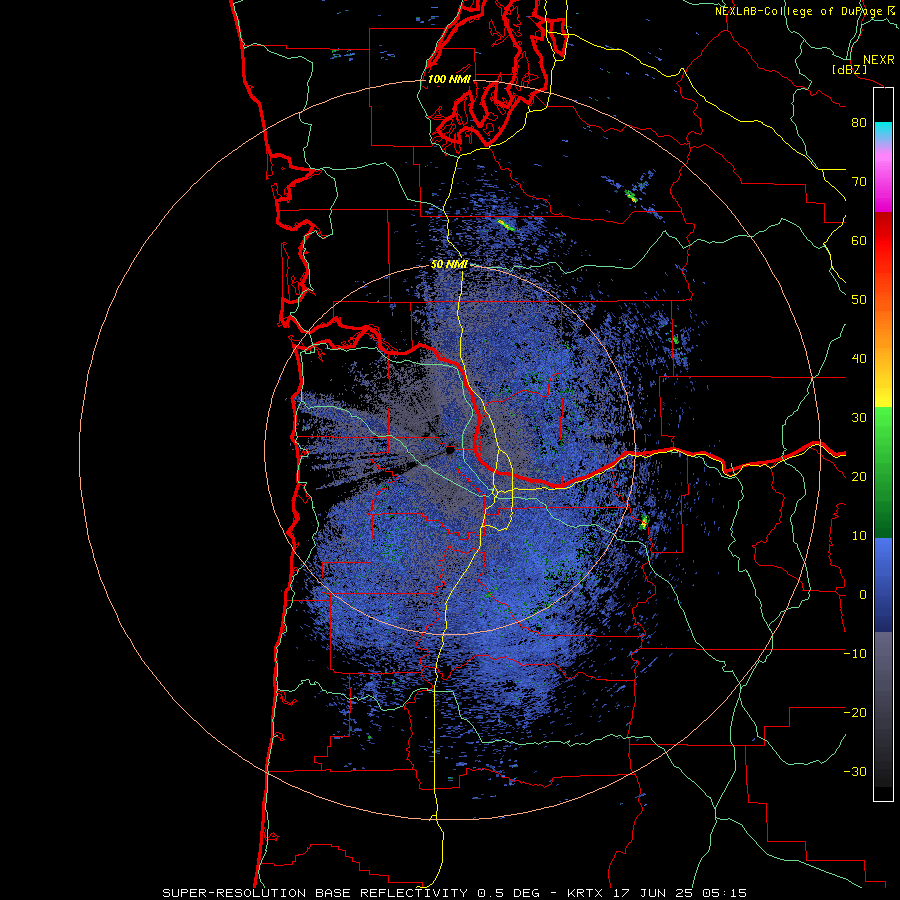900x900 pixels.
Task: Click the "[dBZ]" units label
Action: coord(849,69)
